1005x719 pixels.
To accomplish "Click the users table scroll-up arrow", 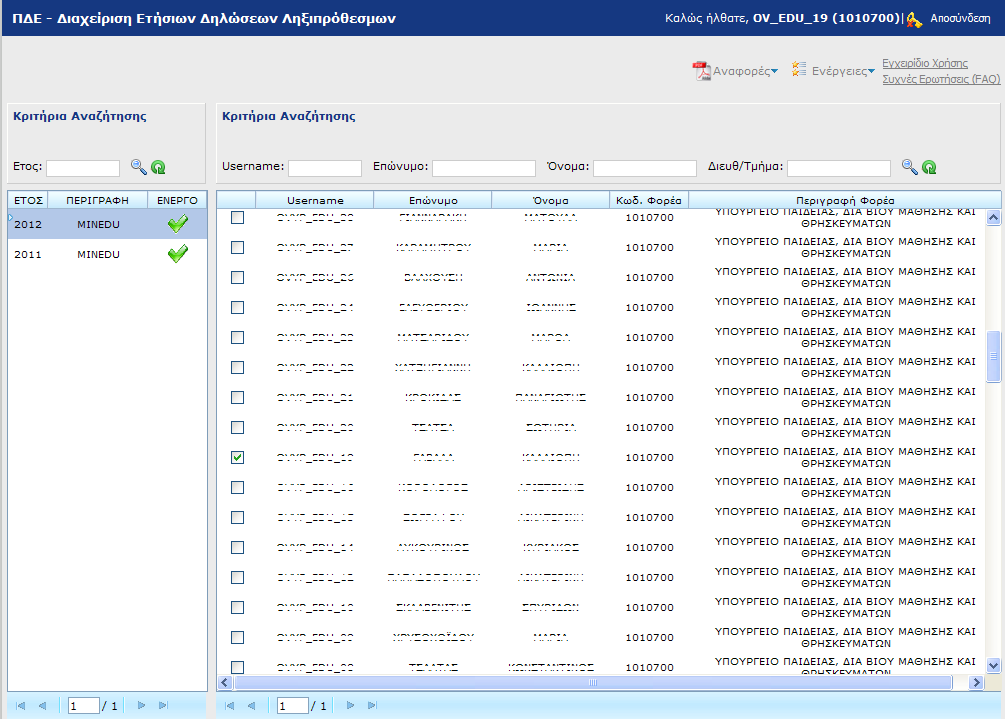I will (993, 218).
